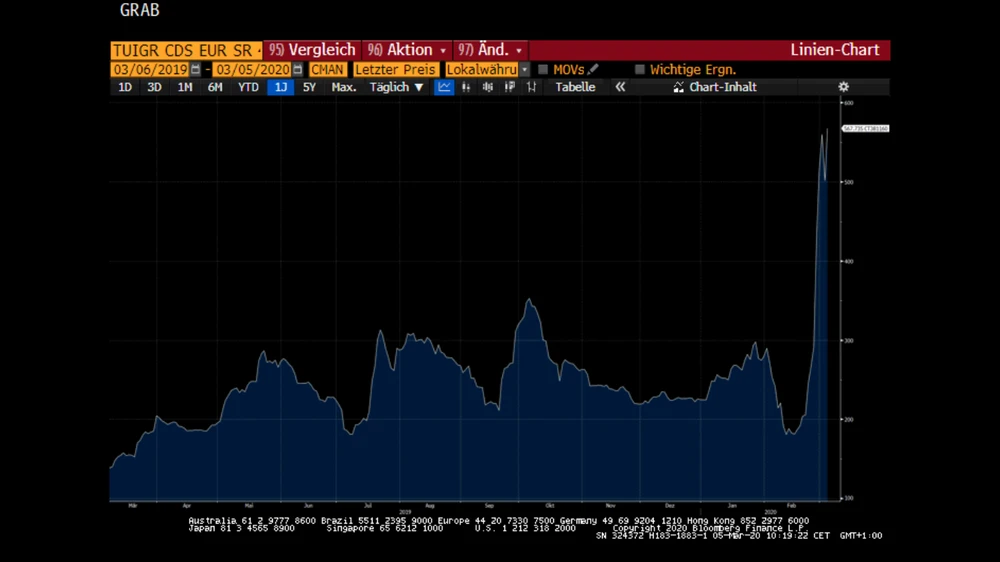This screenshot has height=562, width=1000.
Task: Expand the Täglich frequency dropdown
Action: pyautogui.click(x=397, y=87)
